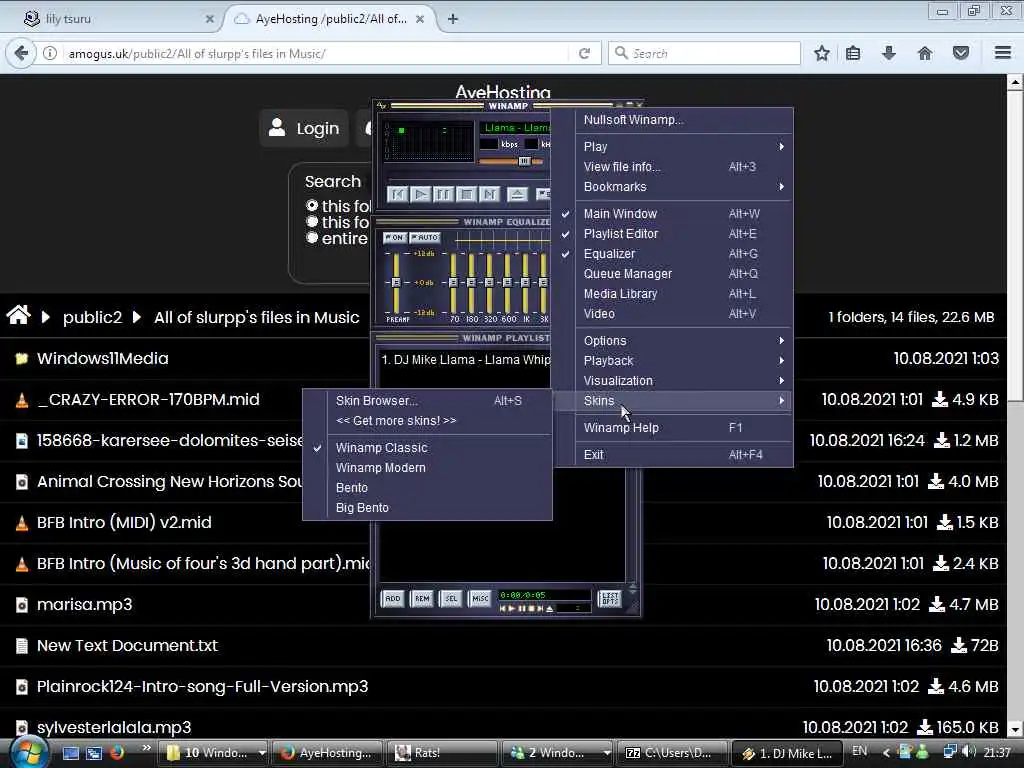Toggle Media Library in Winamp menu

point(673,294)
